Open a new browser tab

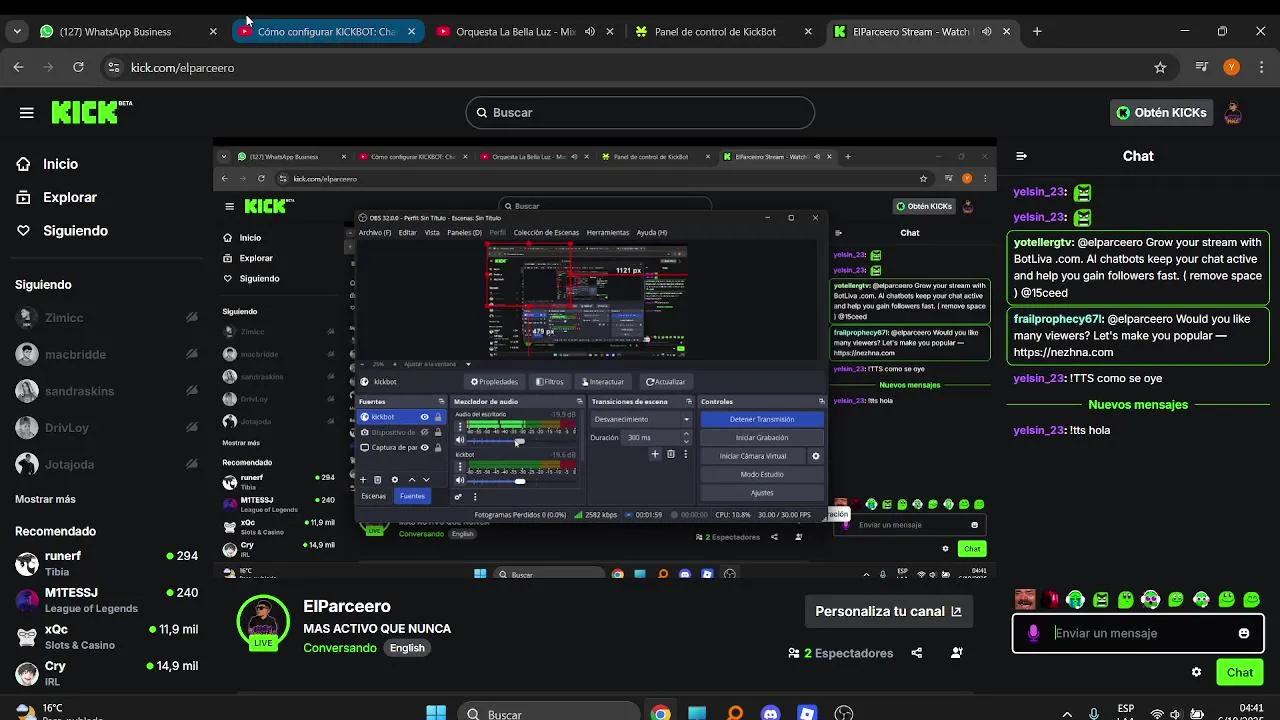tap(1037, 31)
